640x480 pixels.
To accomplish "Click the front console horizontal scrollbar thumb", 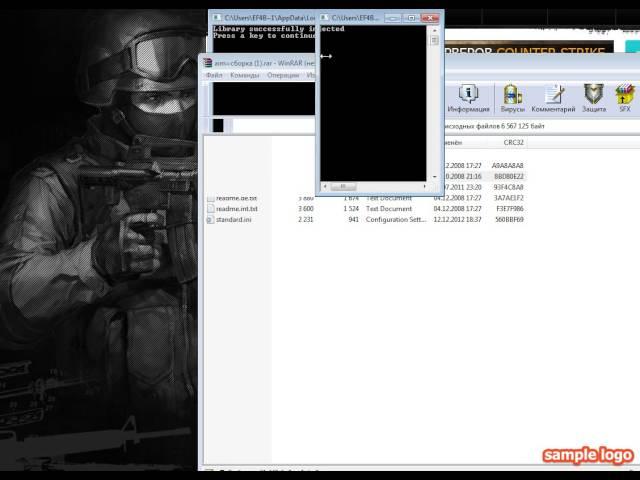I will coord(342,187).
